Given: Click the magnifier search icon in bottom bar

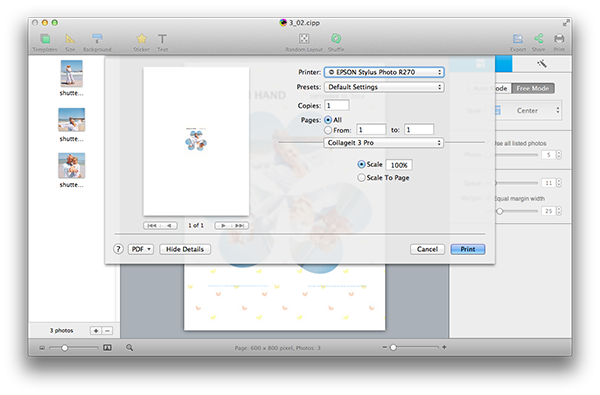Looking at the screenshot, I should (x=130, y=348).
